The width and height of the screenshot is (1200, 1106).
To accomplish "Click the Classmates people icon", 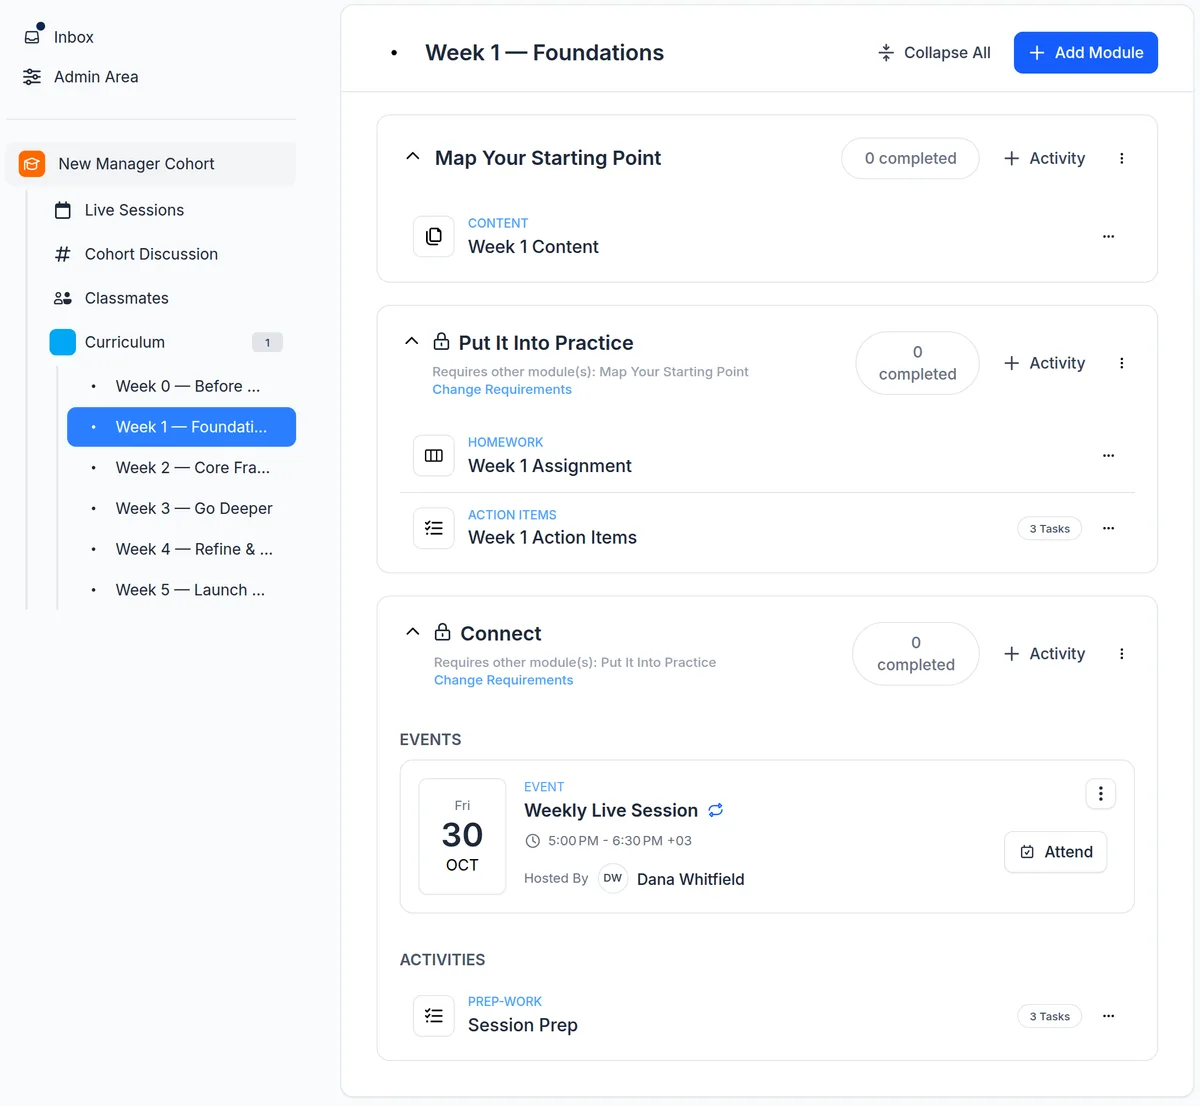I will [x=63, y=298].
